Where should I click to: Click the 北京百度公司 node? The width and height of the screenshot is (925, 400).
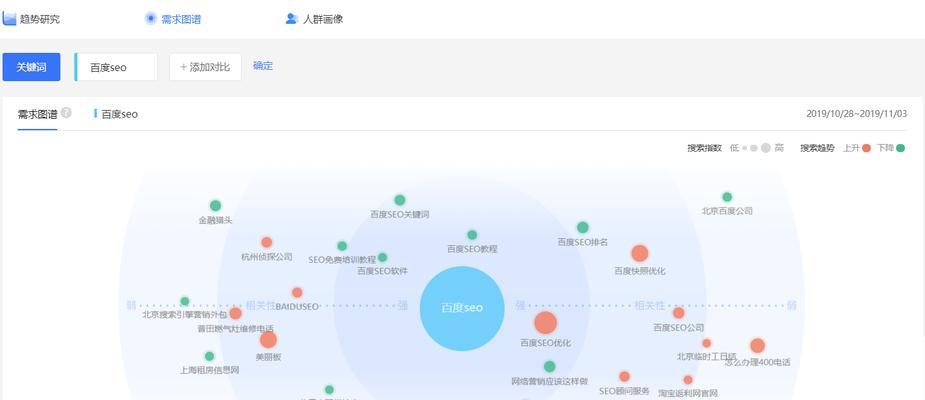click(727, 197)
